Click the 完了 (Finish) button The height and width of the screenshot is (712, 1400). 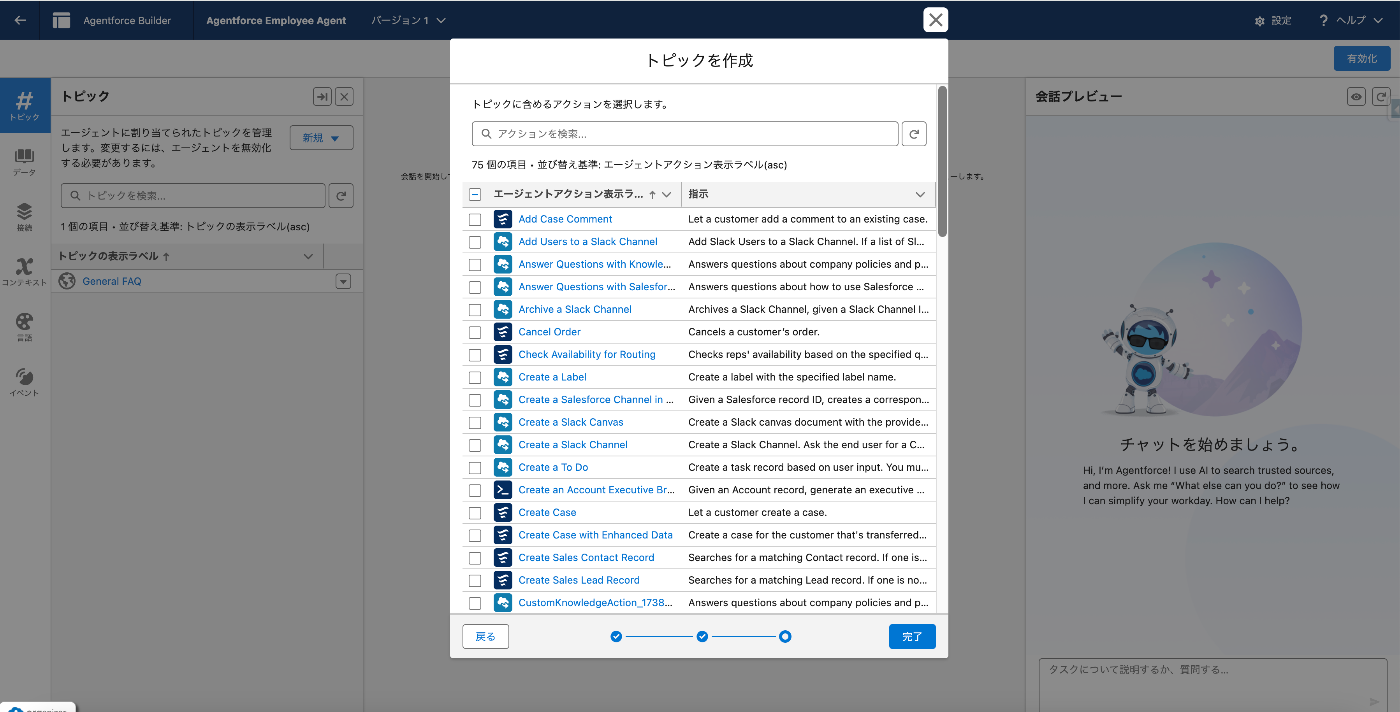(912, 636)
